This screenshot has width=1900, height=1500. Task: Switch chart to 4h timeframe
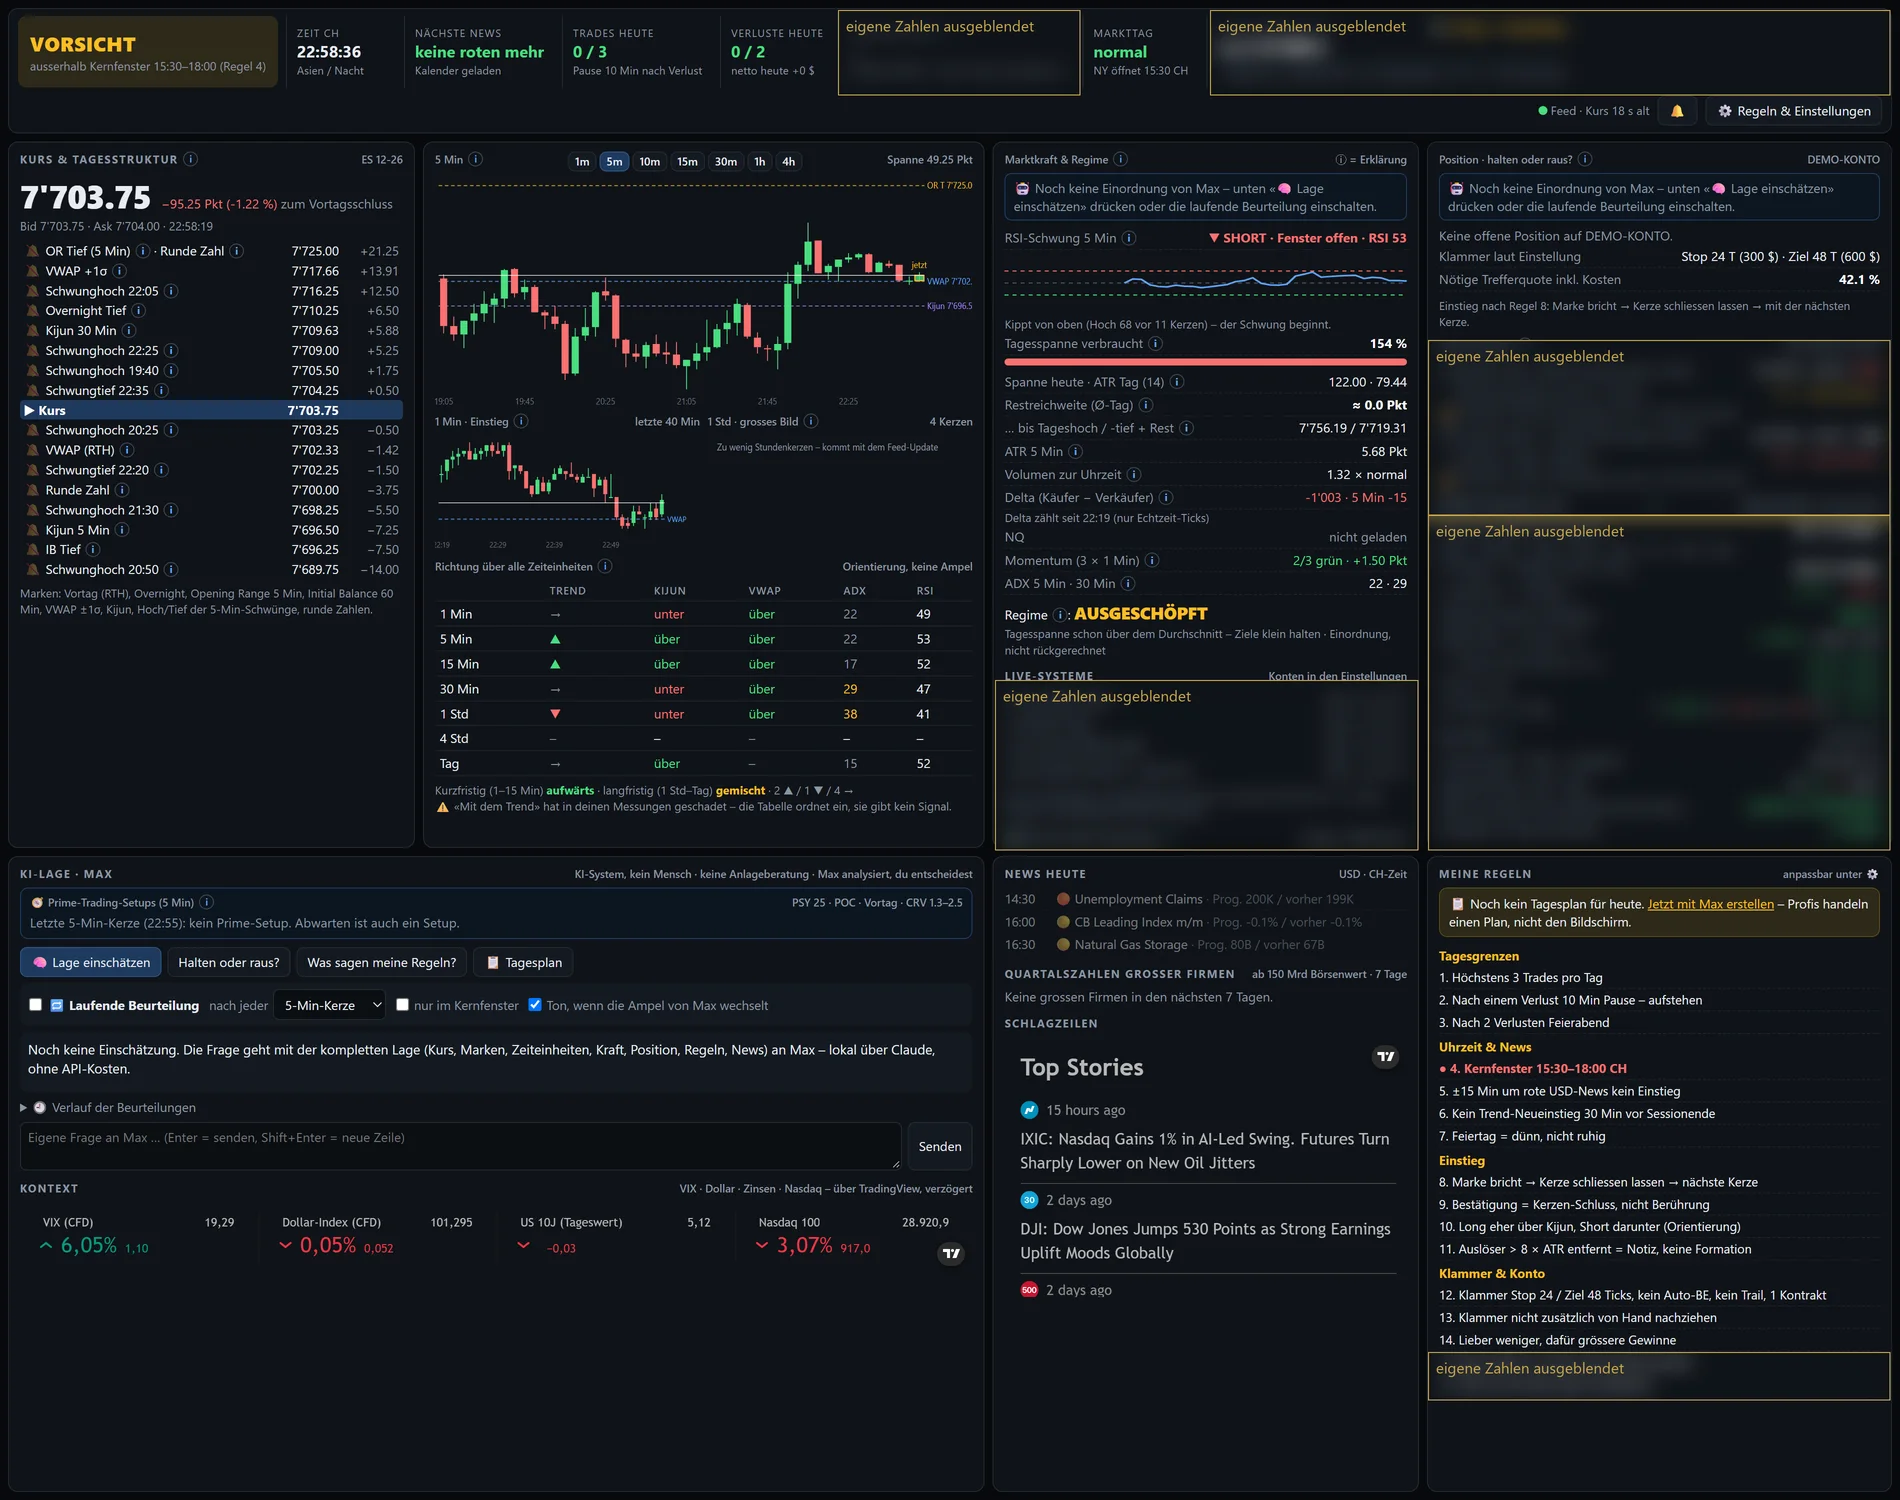click(789, 162)
